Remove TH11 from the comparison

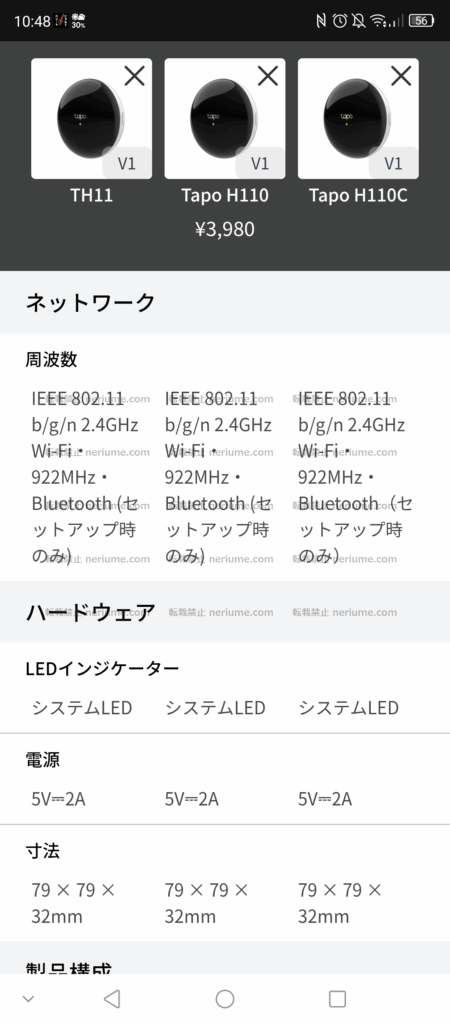135,76
